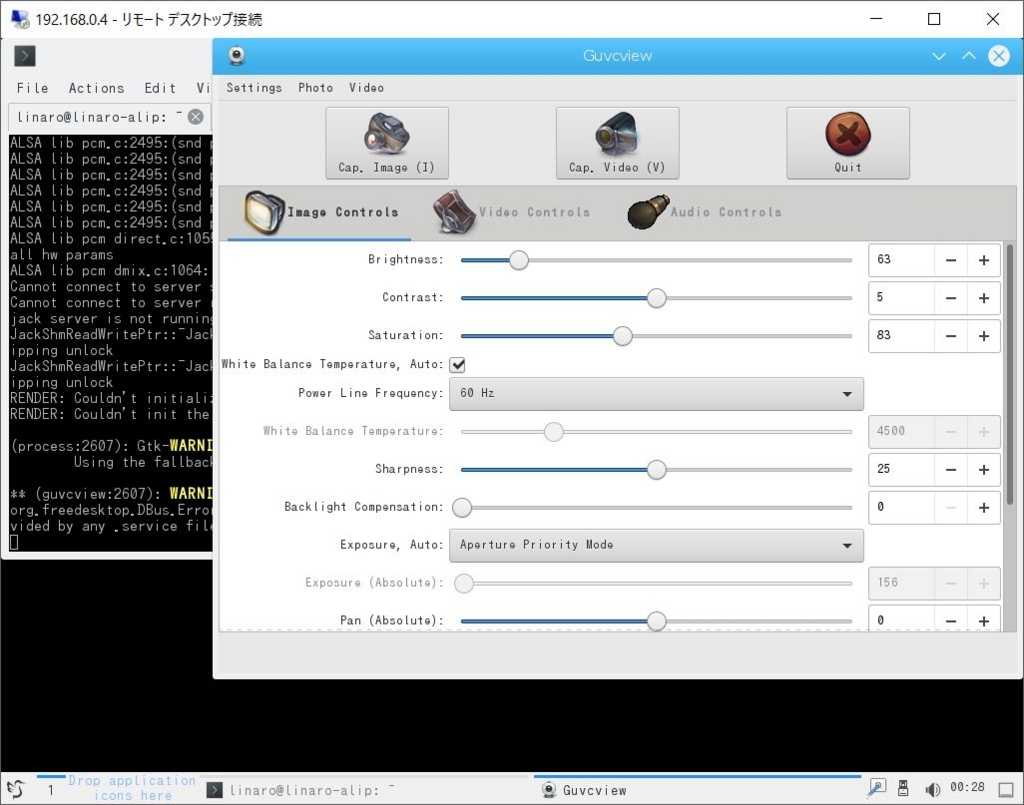Click the terminal icon in the terminal window
Viewport: 1024px width, 805px height.
click(25, 55)
